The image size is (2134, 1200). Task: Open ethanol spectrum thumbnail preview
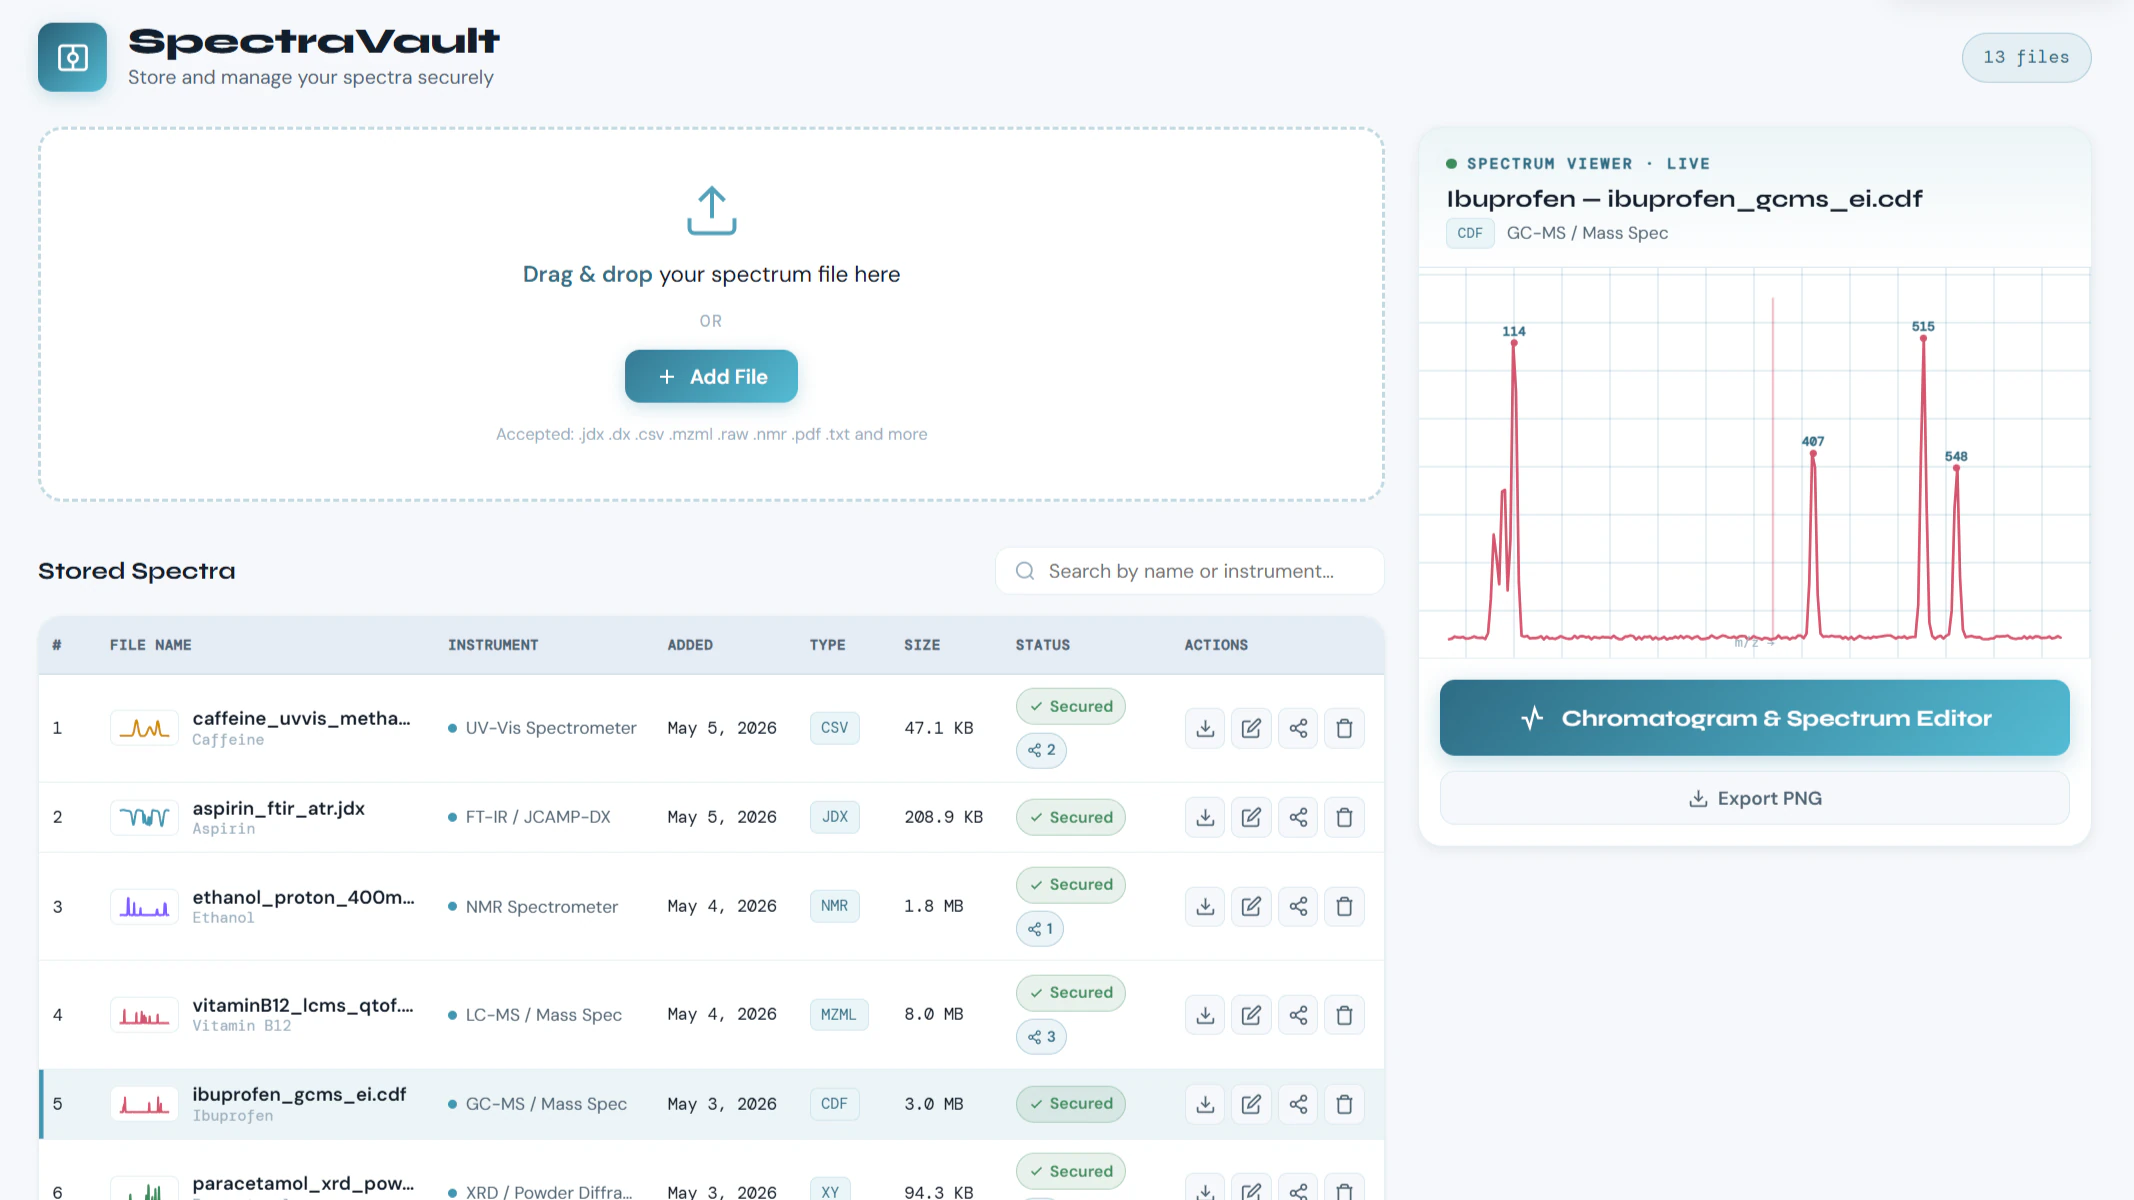coord(144,906)
